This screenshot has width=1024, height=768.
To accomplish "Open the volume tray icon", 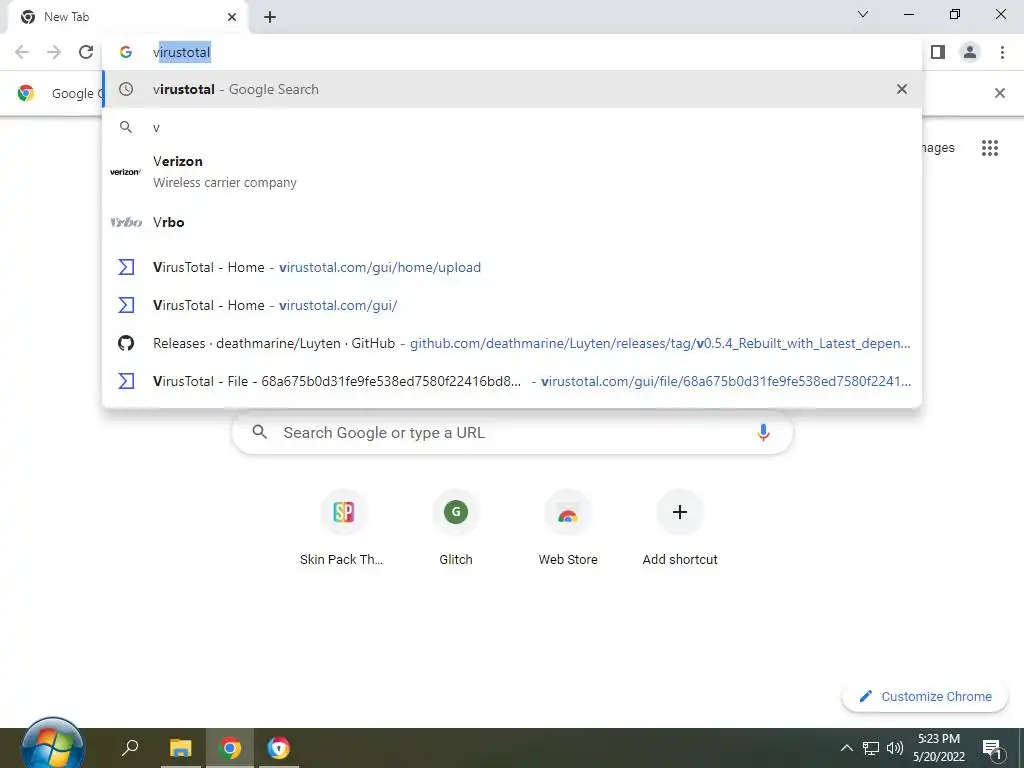I will coord(895,748).
